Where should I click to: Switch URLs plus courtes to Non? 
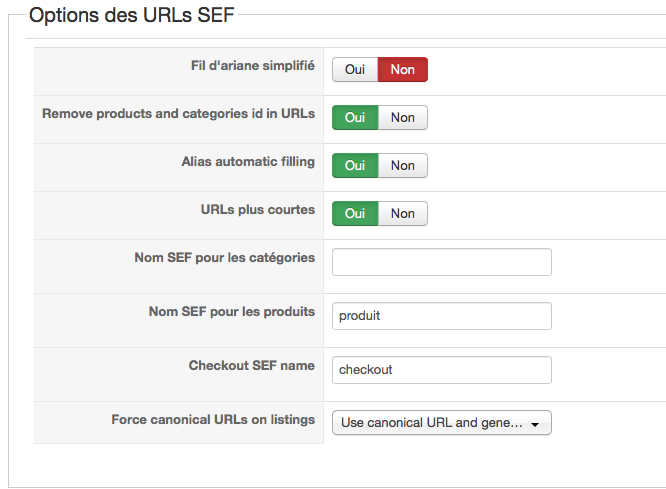[x=403, y=213]
